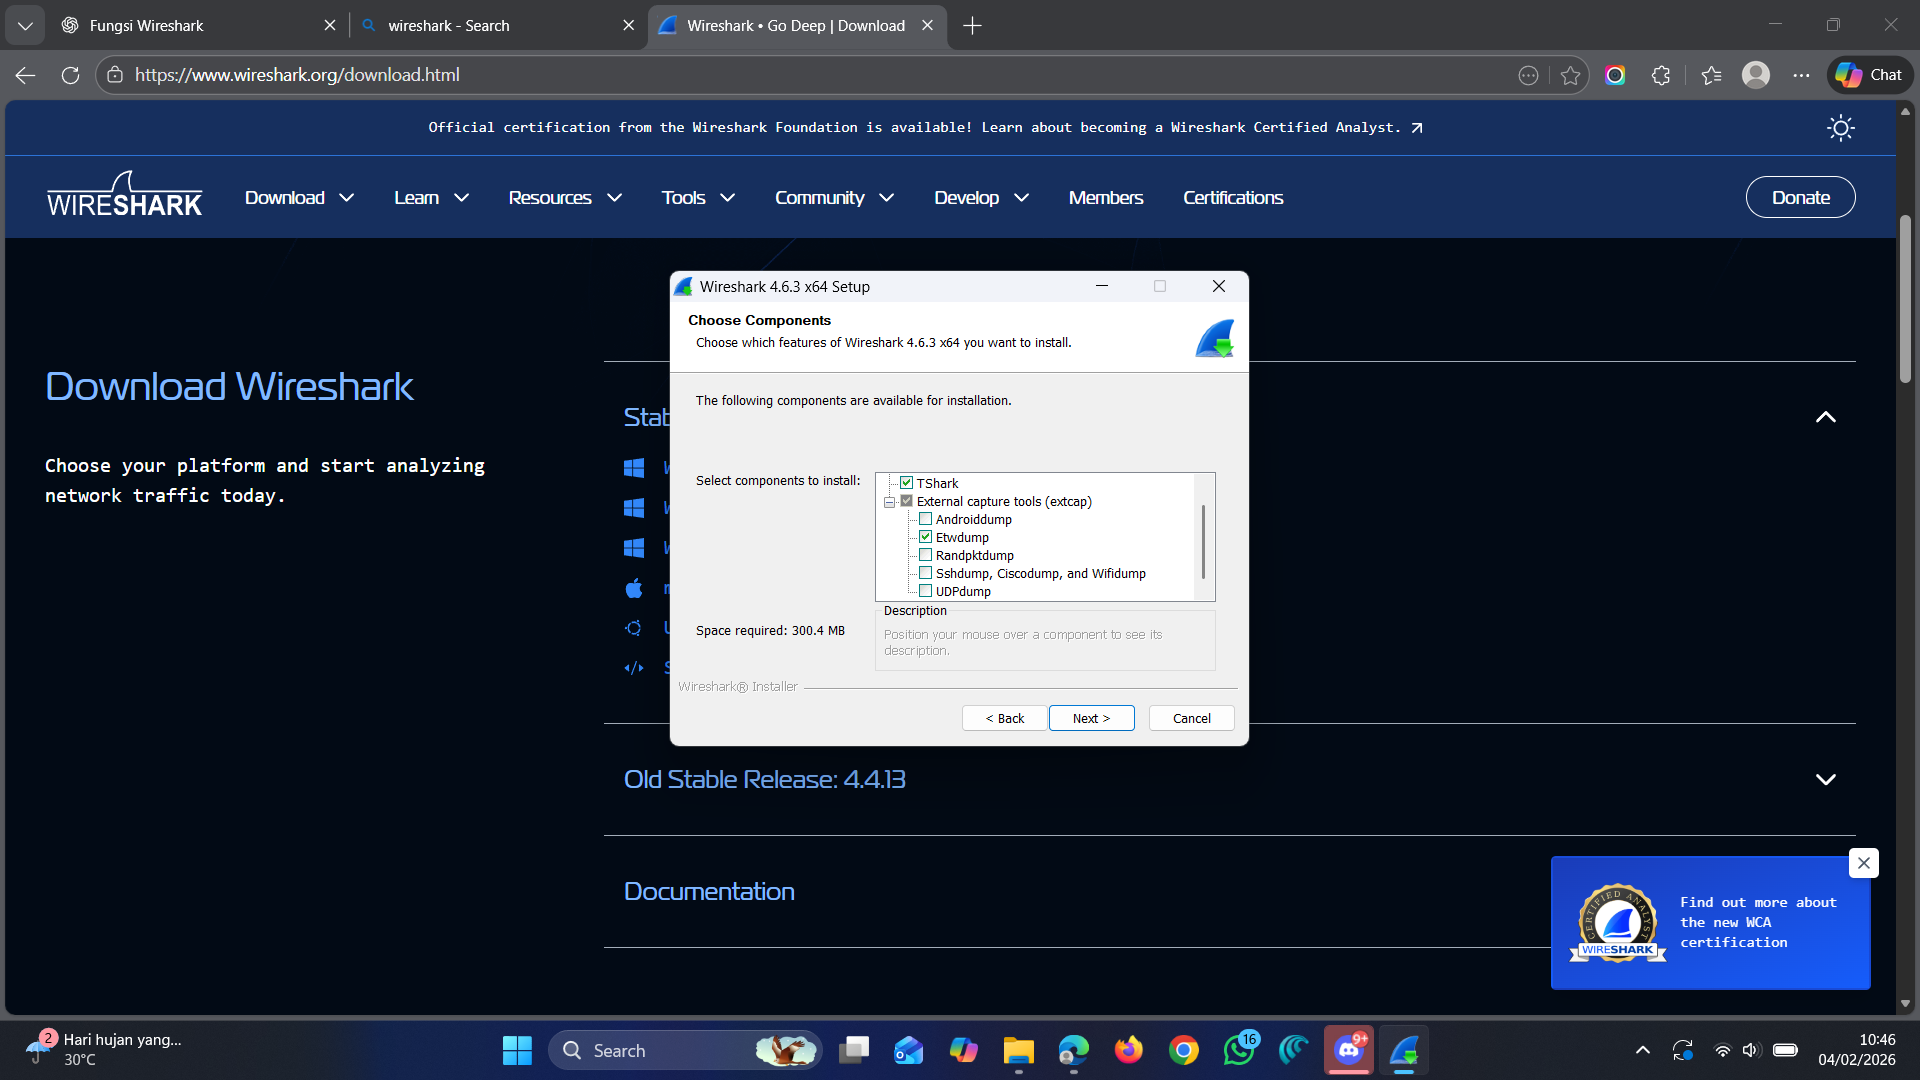Screen dimensions: 1920x1080
Task: Collapse External capture tools tree node
Action: click(x=889, y=502)
